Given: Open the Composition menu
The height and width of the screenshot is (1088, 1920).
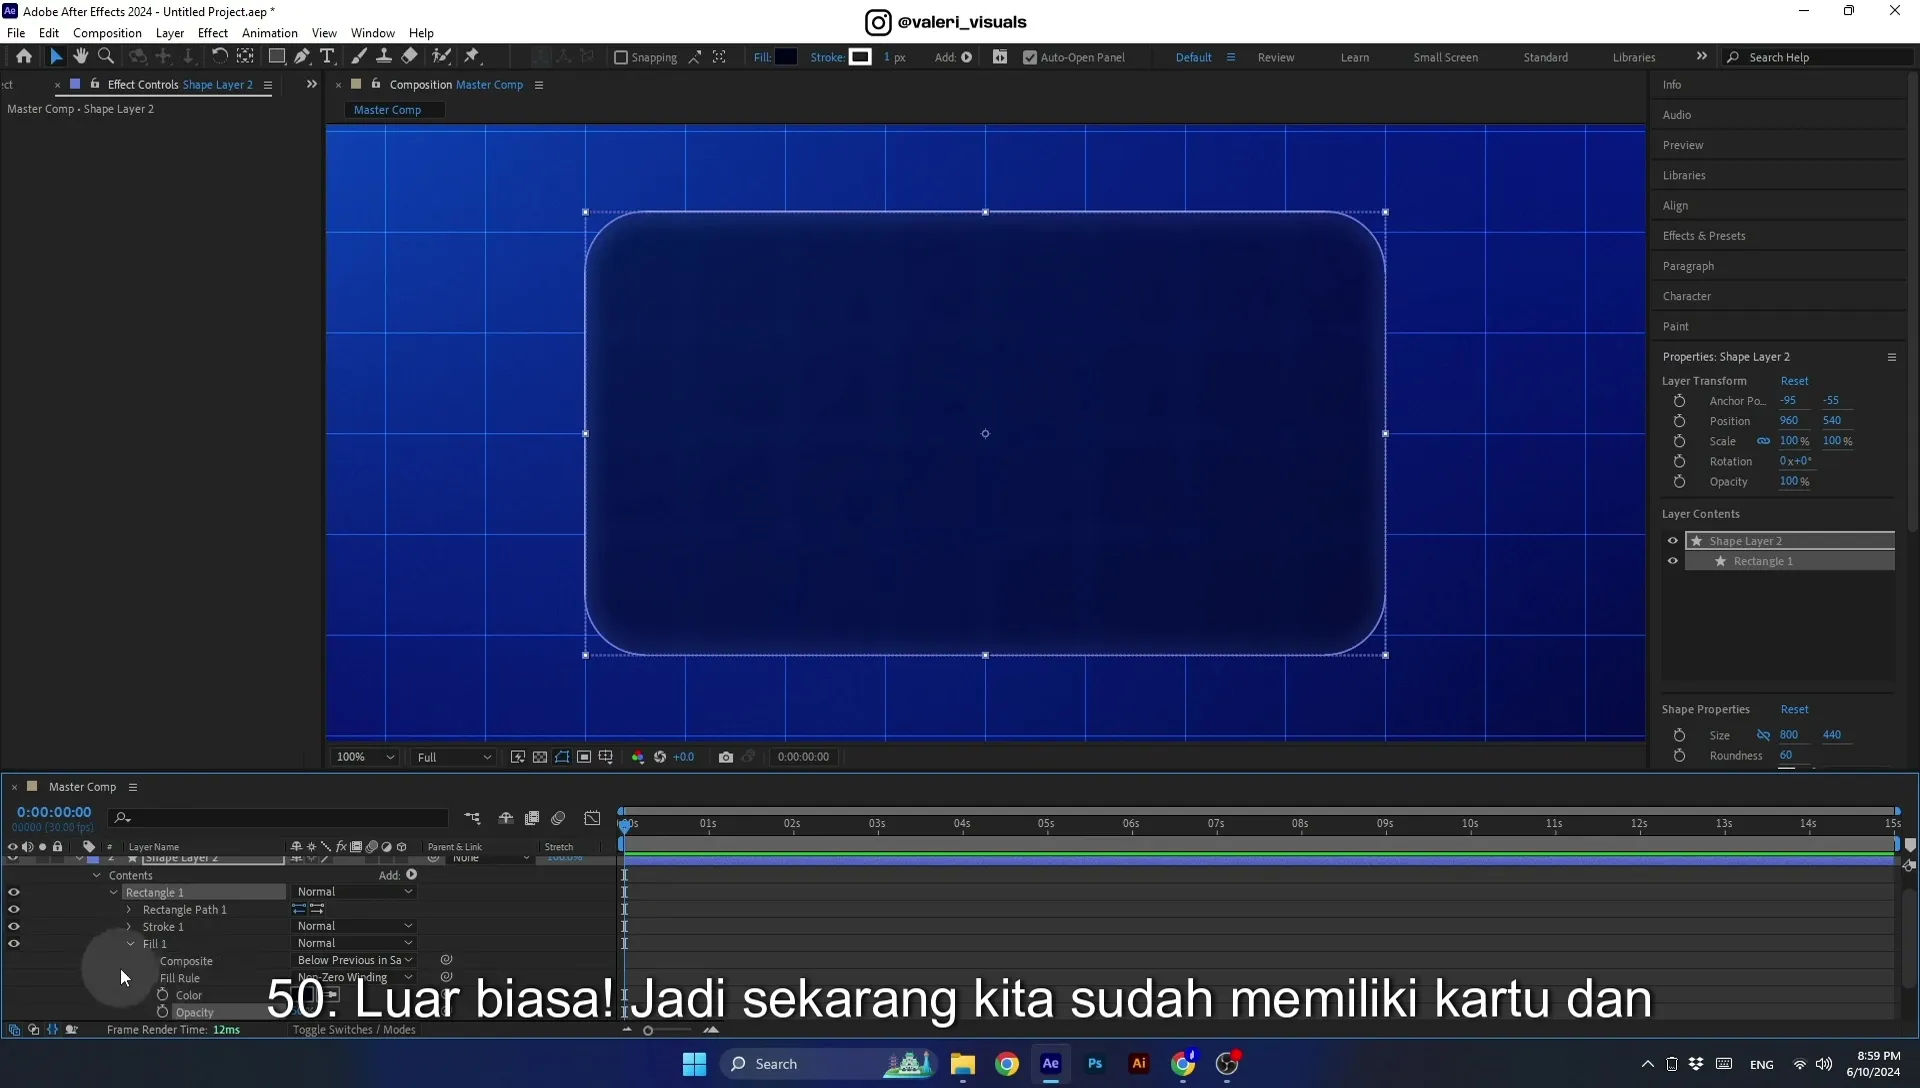Looking at the screenshot, I should (107, 33).
